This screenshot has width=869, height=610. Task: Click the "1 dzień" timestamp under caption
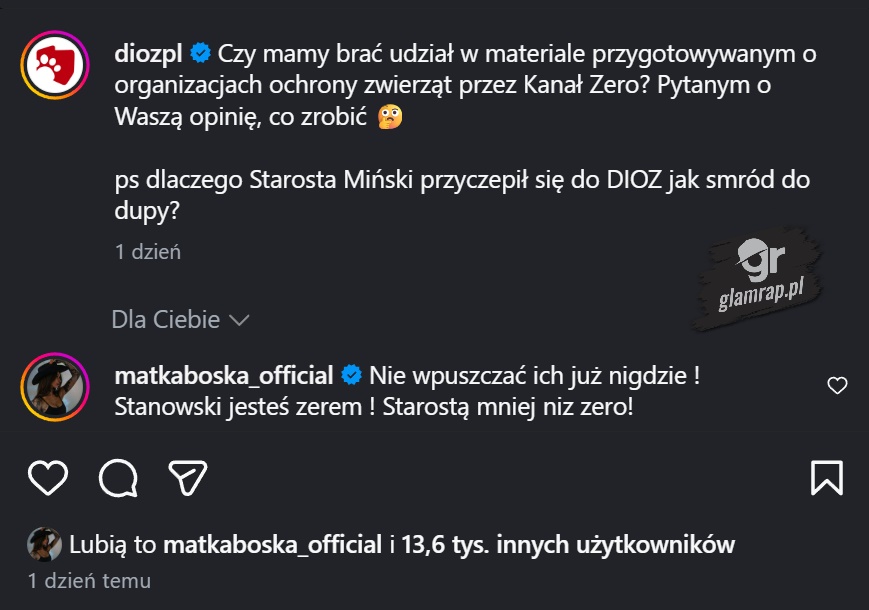[x=148, y=252]
